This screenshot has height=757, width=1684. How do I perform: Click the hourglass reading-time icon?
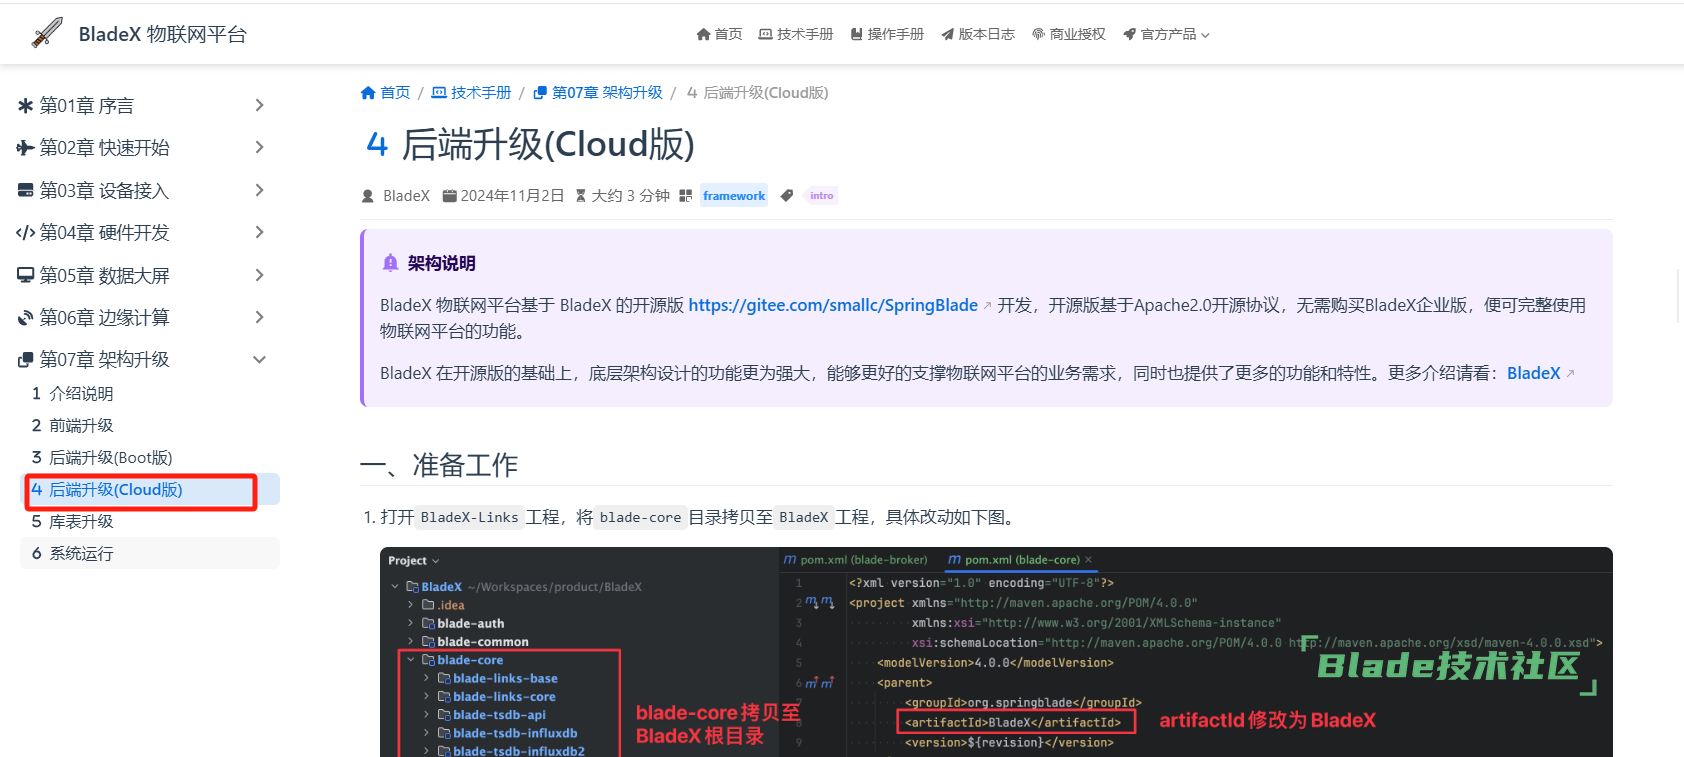[581, 196]
